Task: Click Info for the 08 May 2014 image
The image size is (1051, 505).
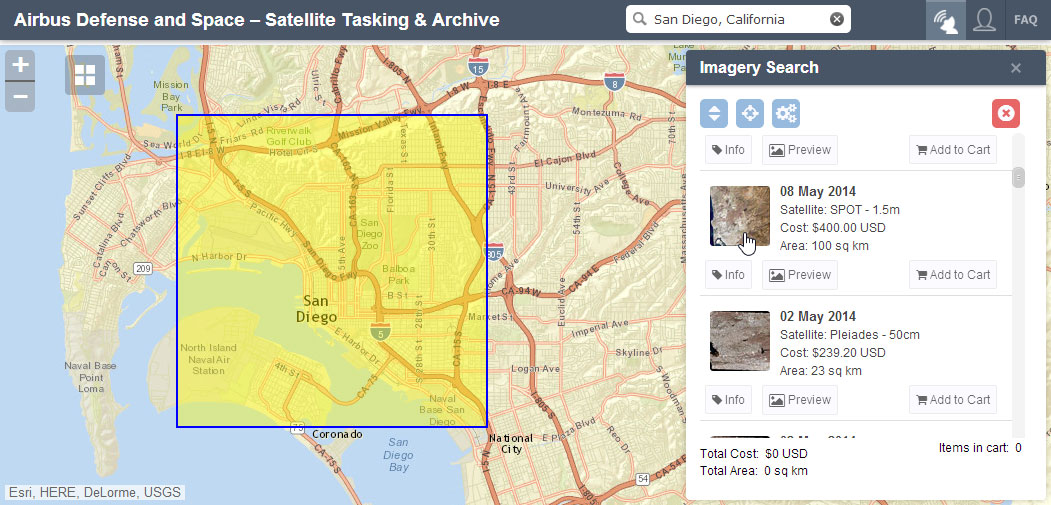Action: (x=728, y=274)
